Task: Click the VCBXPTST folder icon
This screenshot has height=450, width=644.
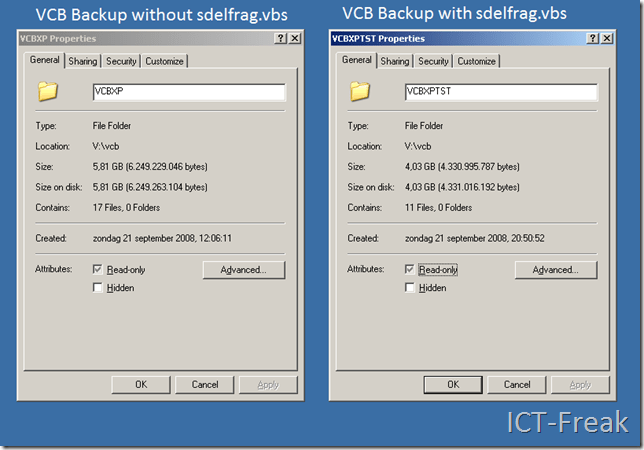Action: point(360,92)
